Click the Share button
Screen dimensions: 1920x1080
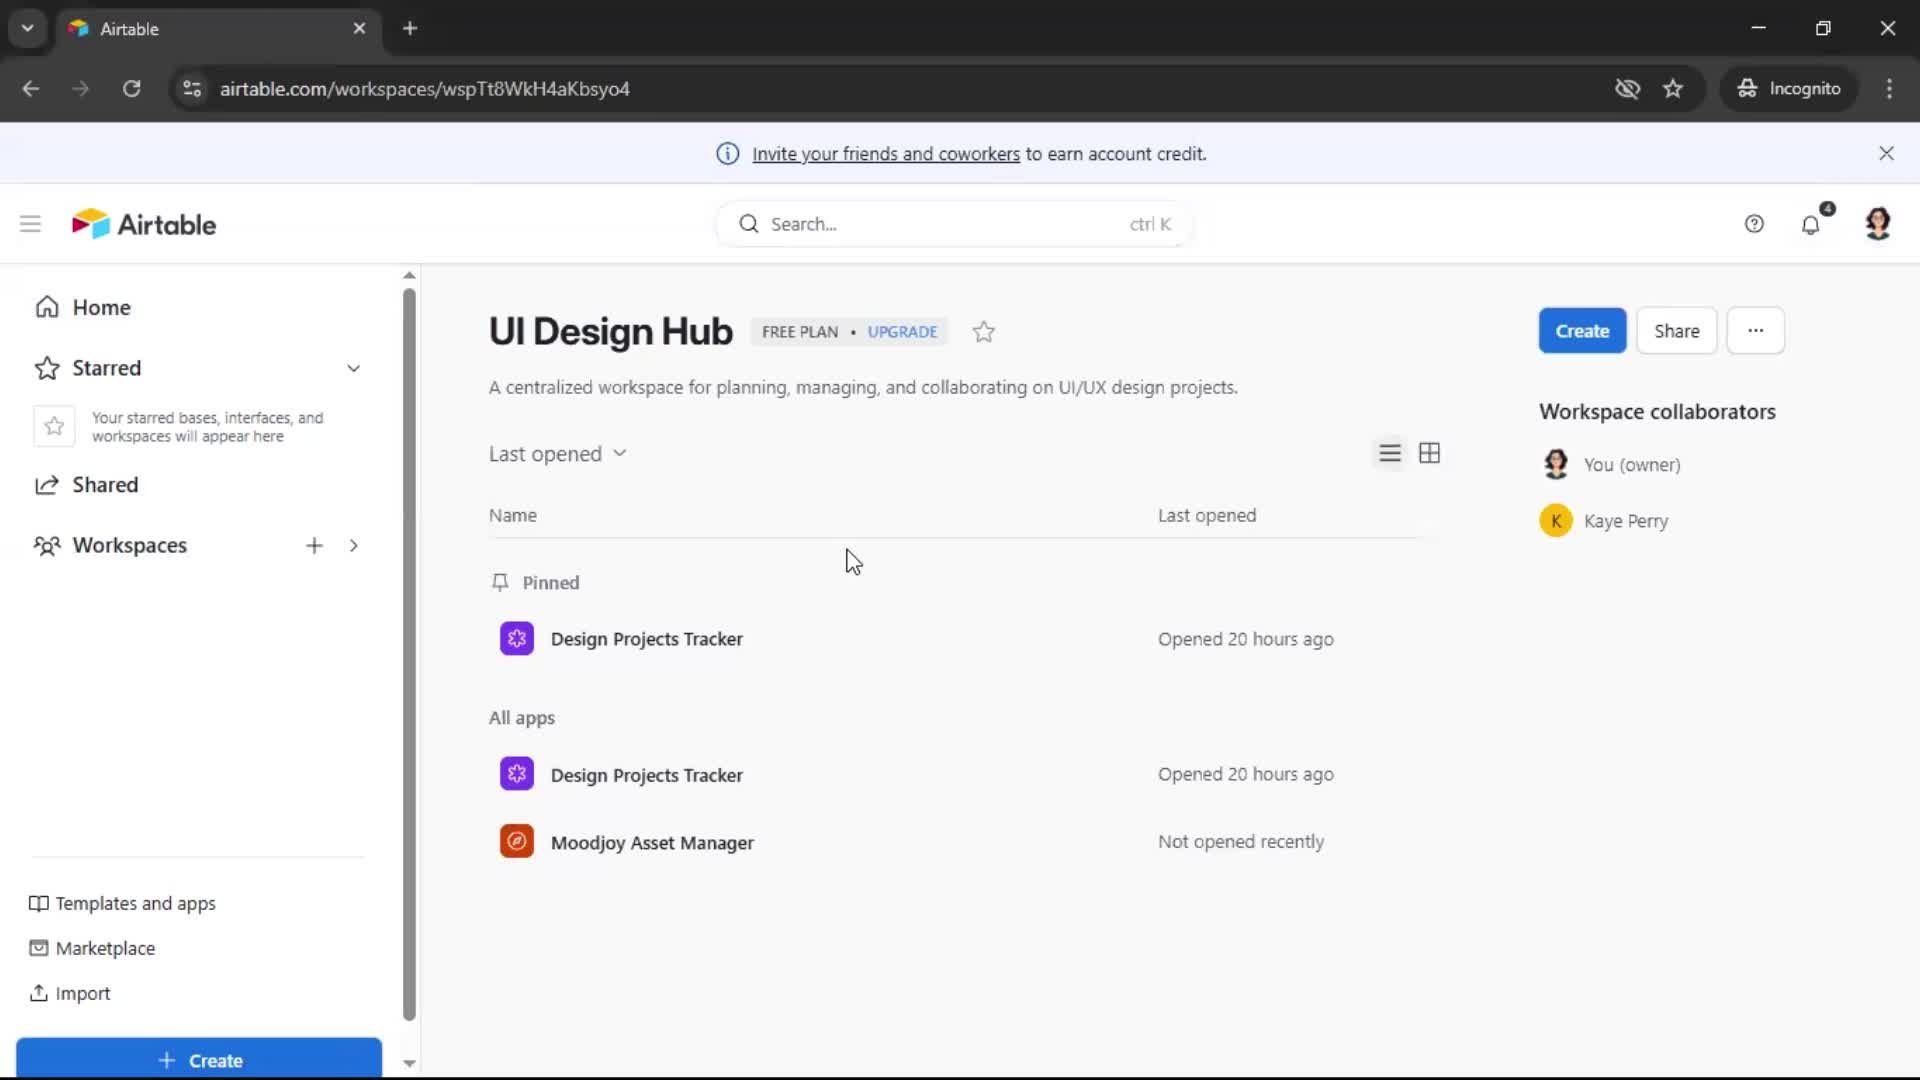point(1677,331)
